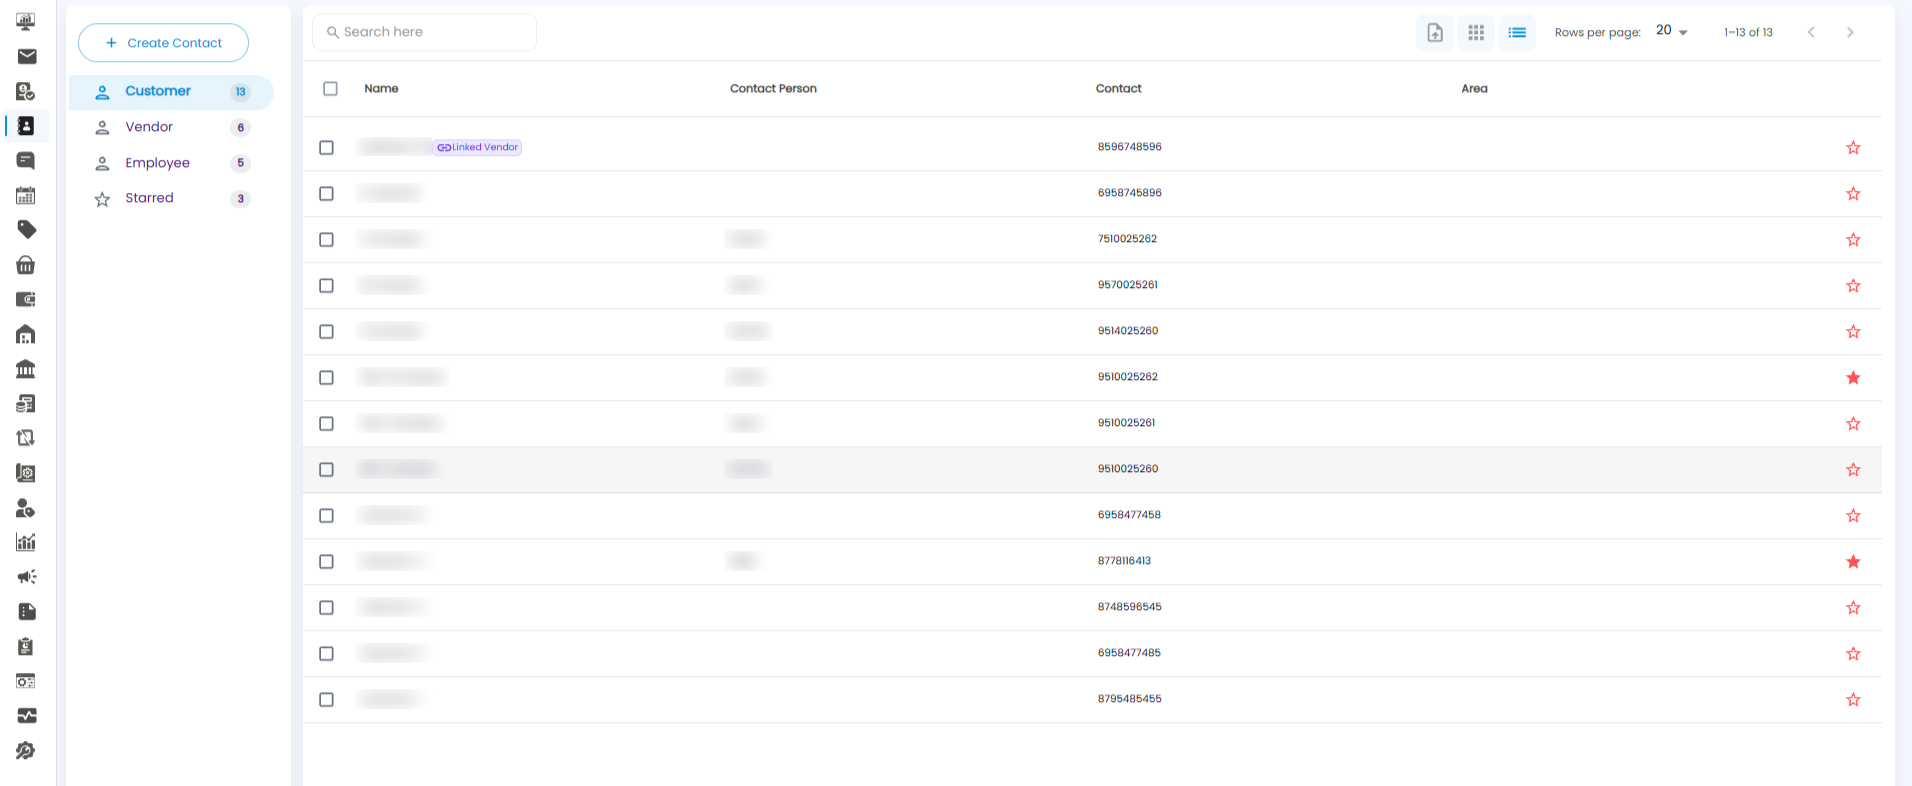This screenshot has width=1912, height=786.
Task: Click the Customer count badge 13
Action: click(x=240, y=92)
